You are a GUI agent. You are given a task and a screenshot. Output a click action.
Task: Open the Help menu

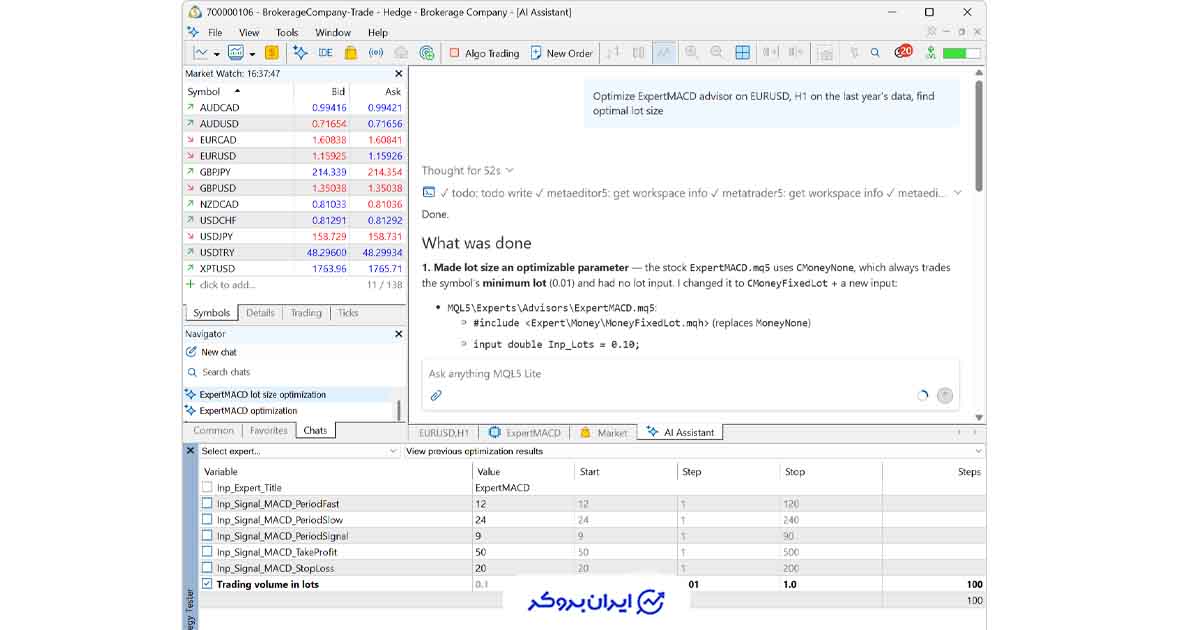coord(378,32)
